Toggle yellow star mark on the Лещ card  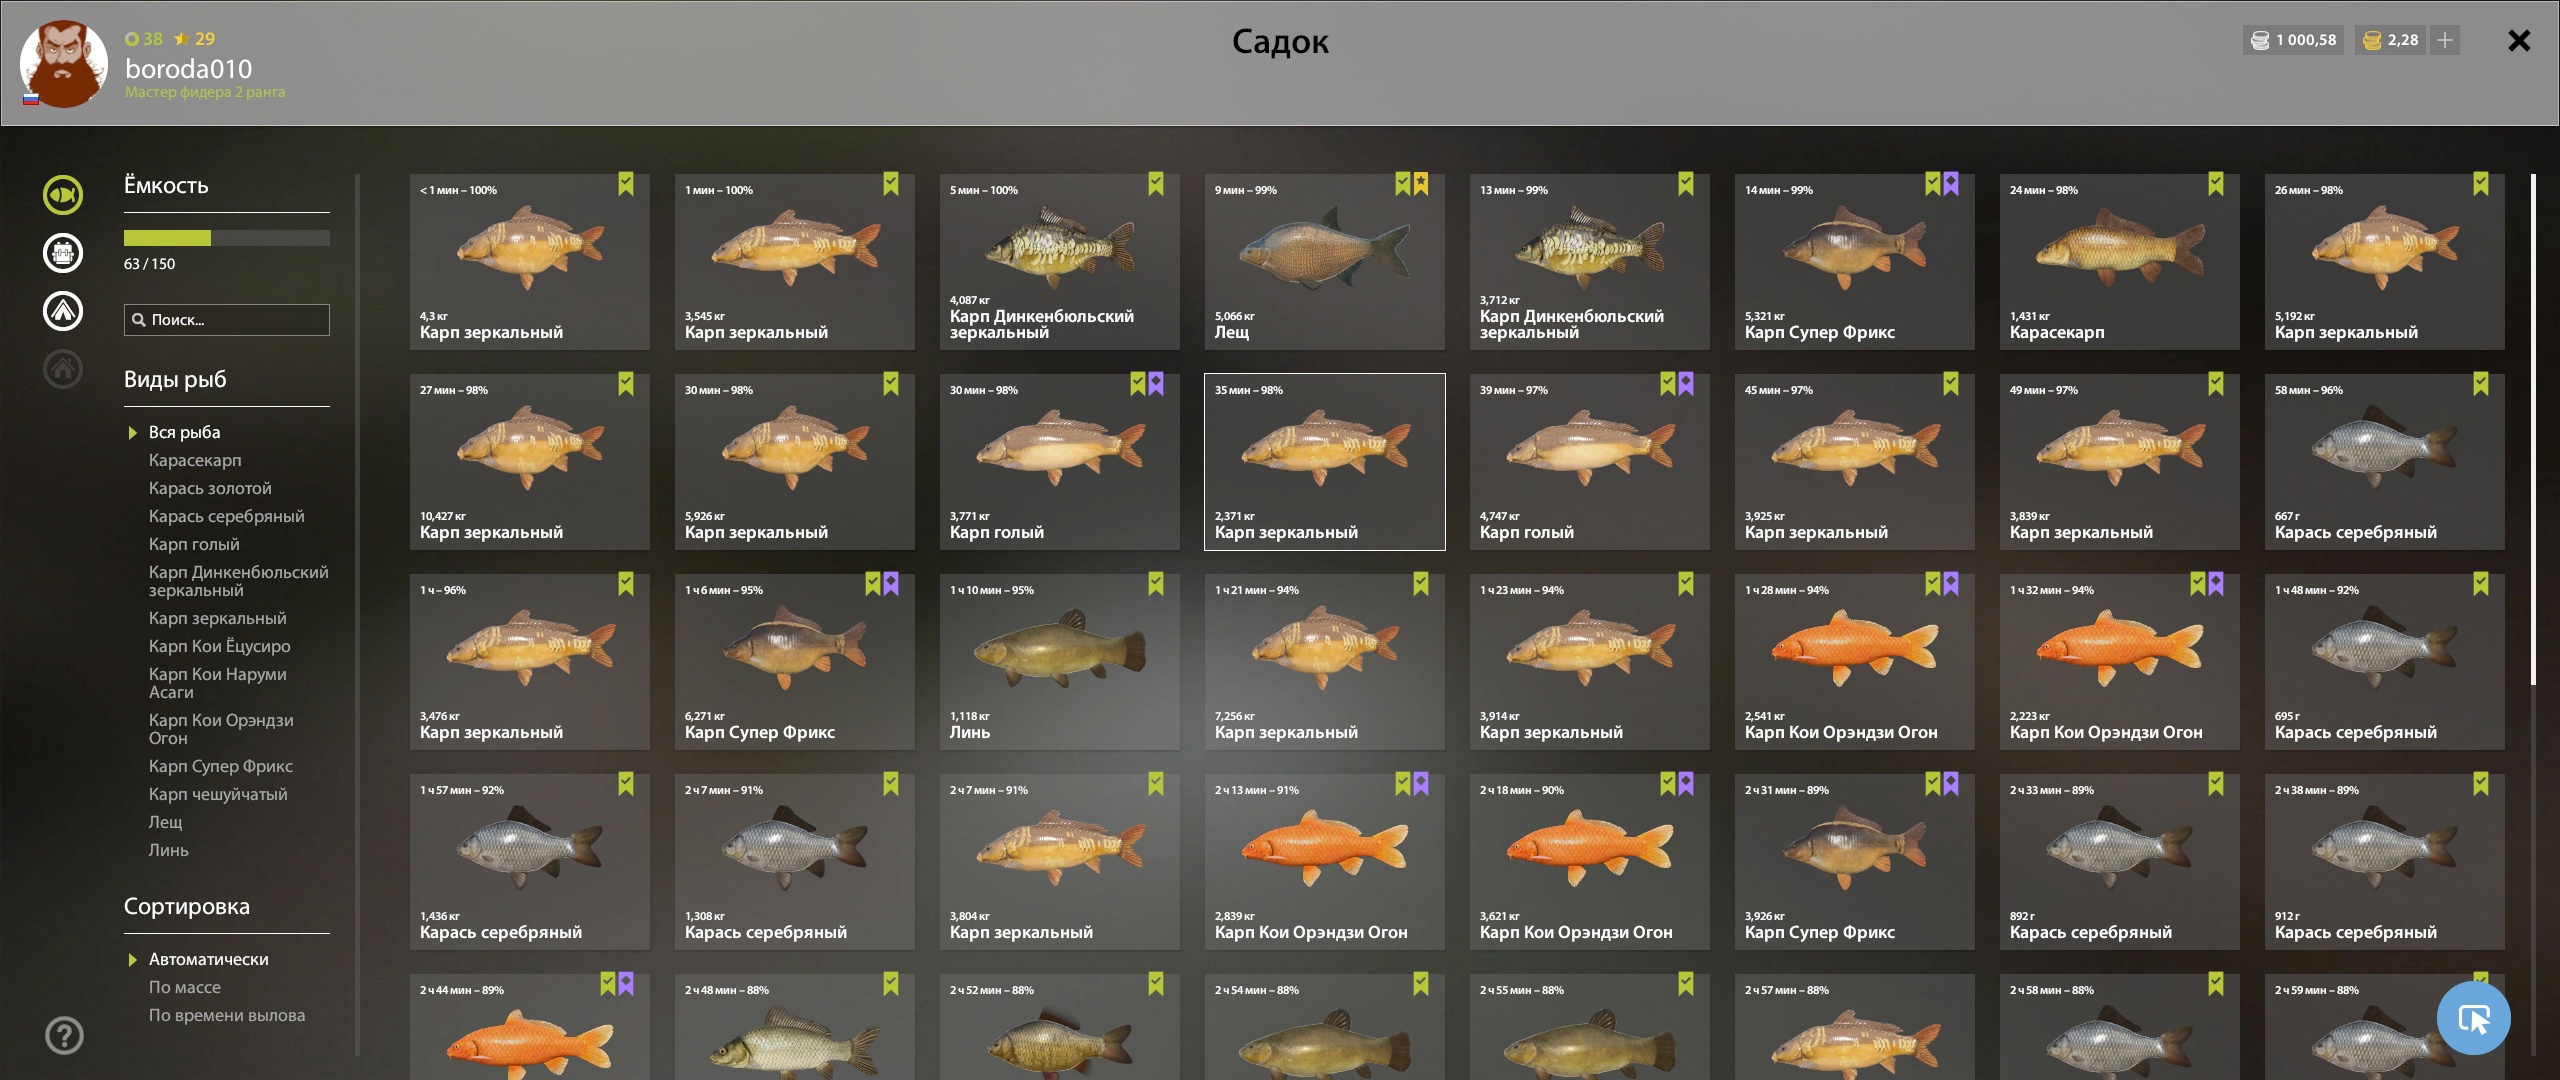tap(1421, 184)
